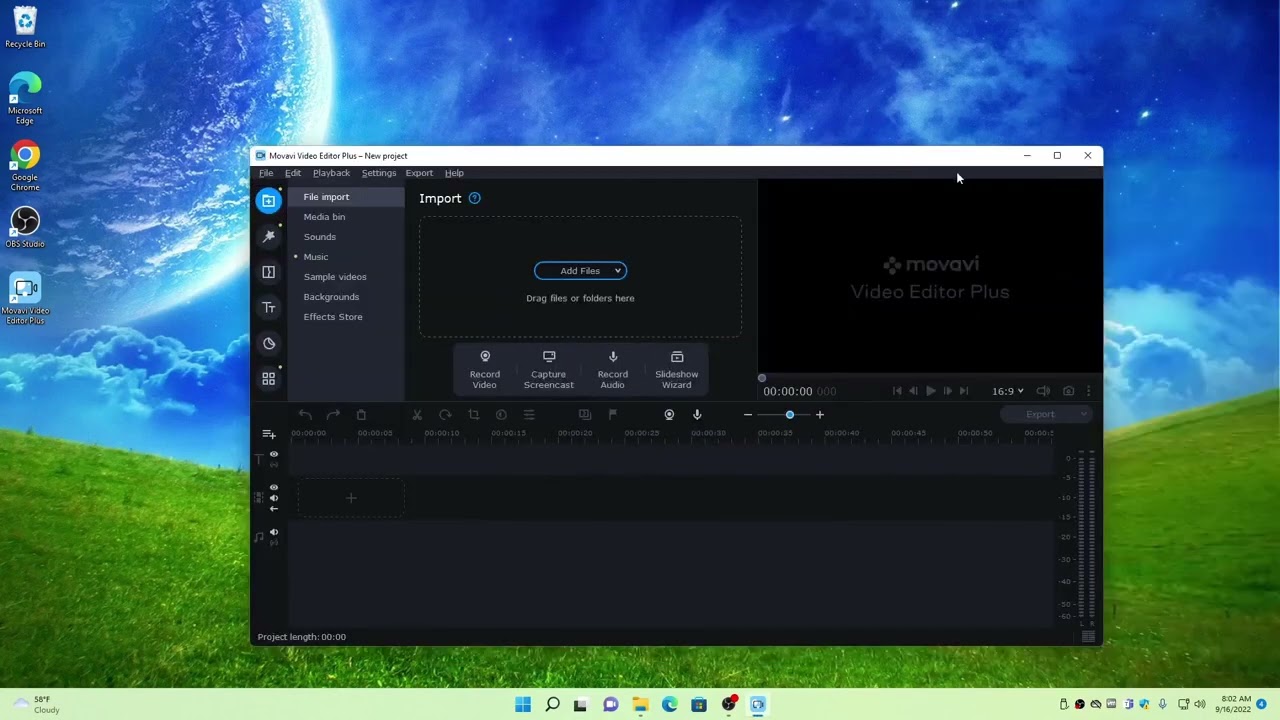Select File import in side list
1280x720 pixels.
click(346, 197)
